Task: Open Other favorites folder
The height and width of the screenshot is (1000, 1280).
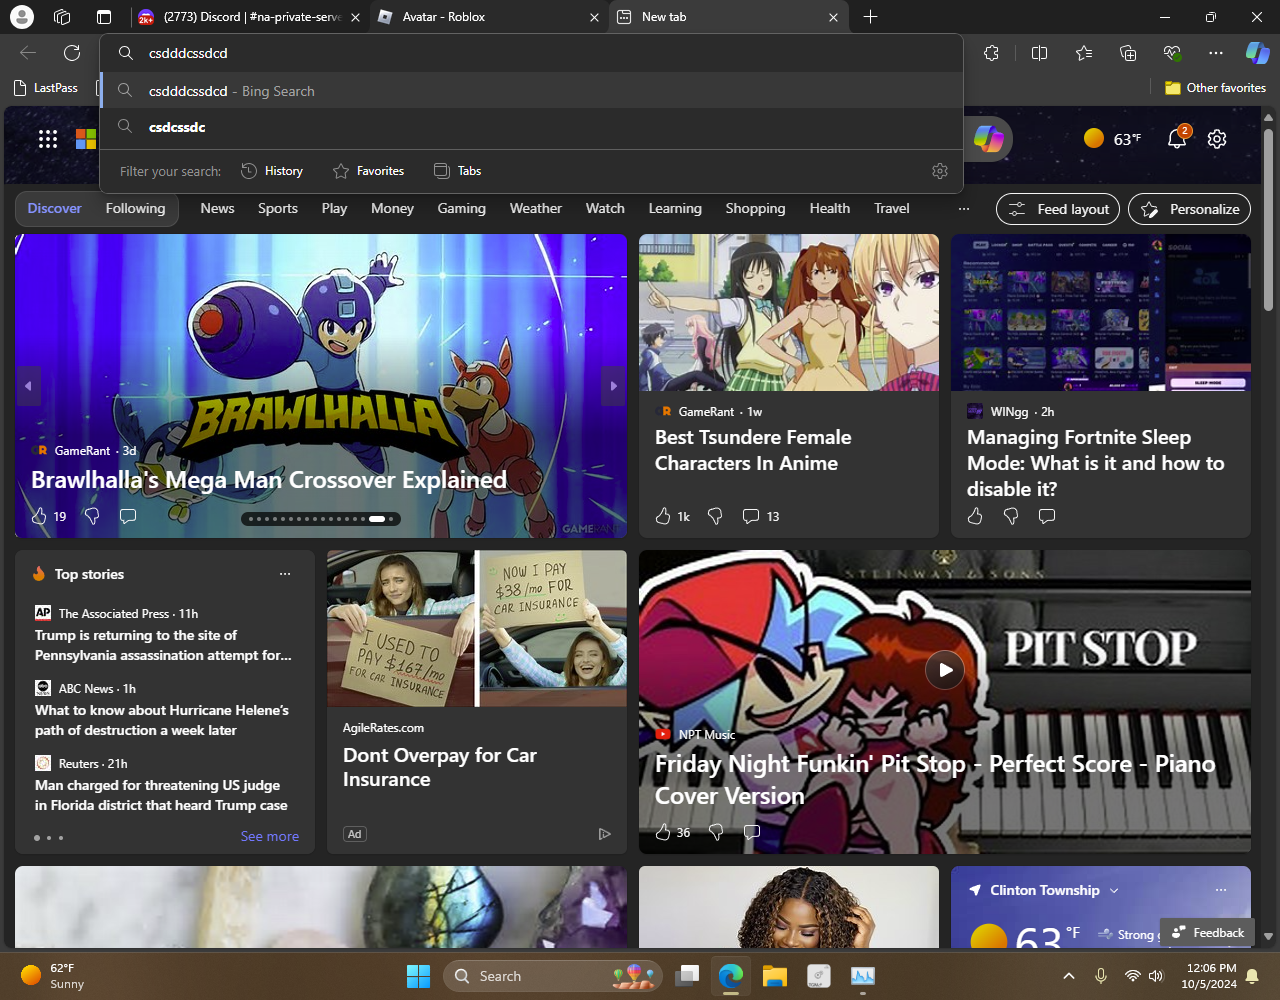Action: coord(1215,88)
